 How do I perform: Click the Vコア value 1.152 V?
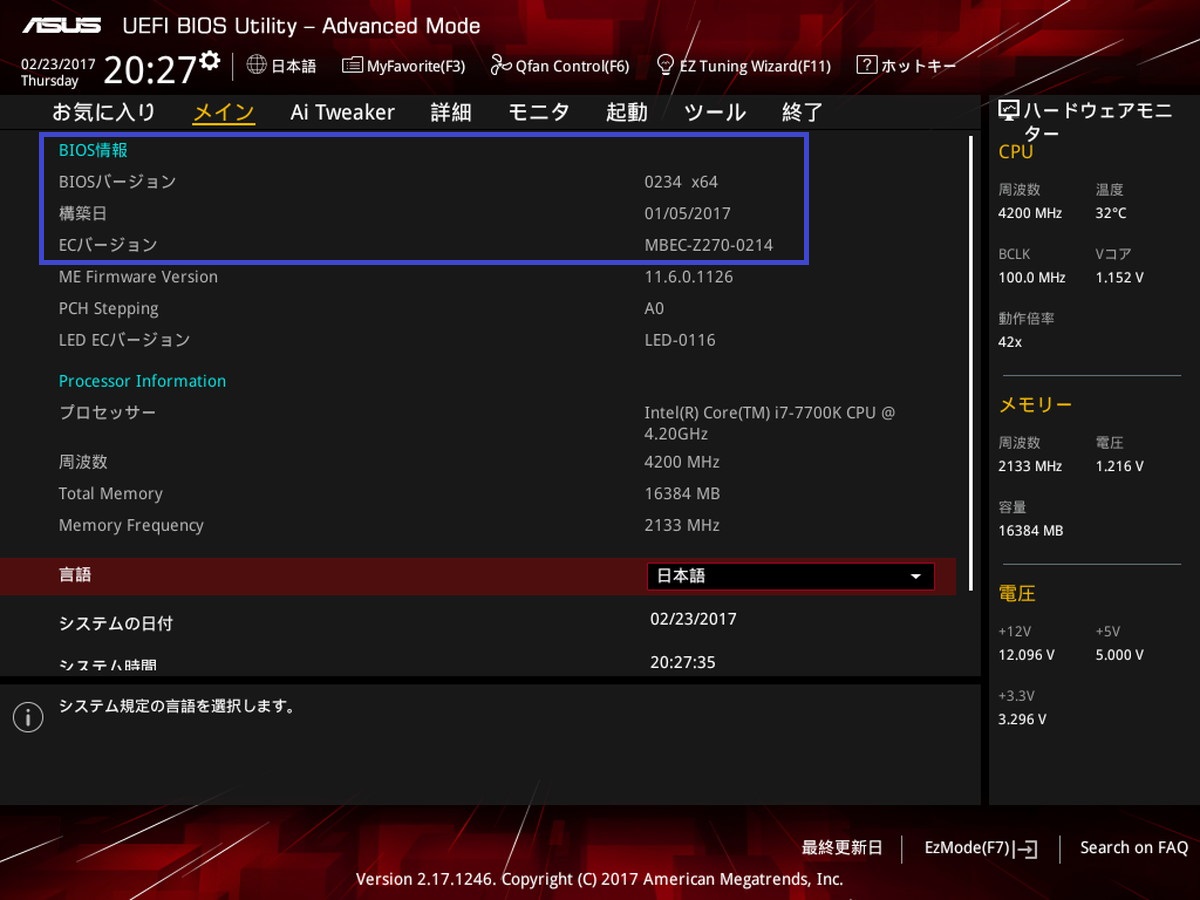(1120, 277)
